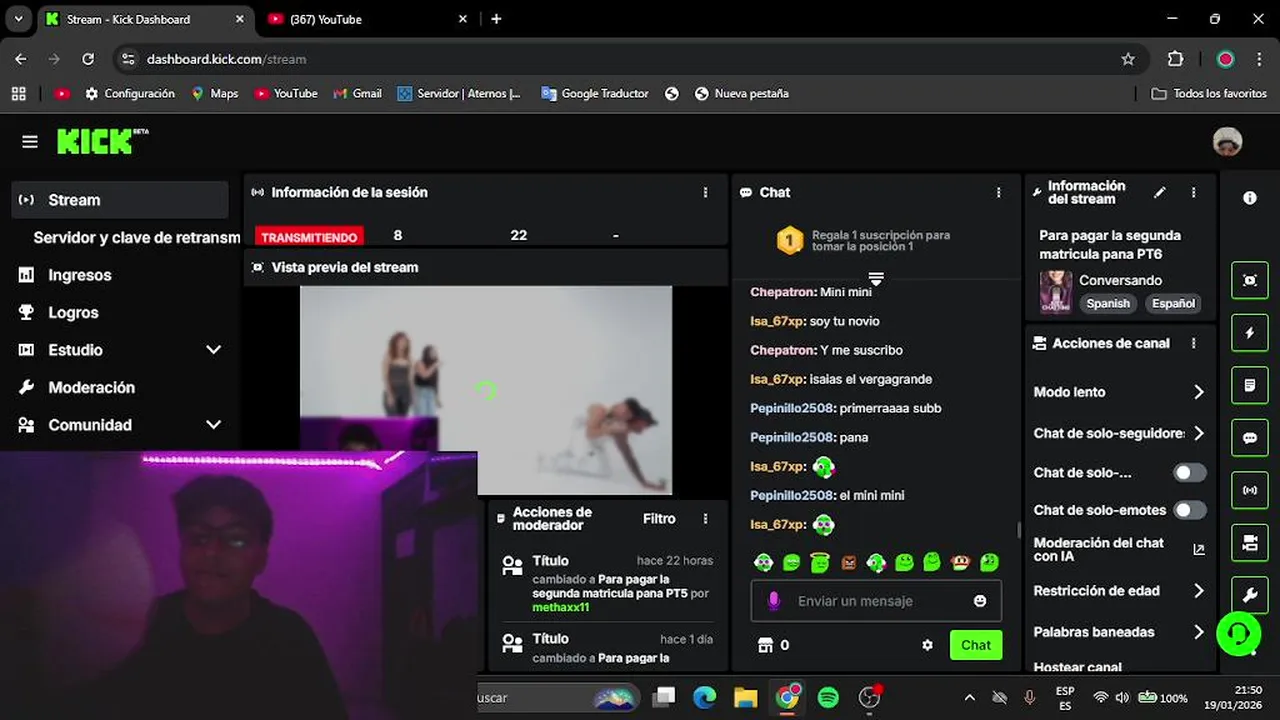Click the purple microphone icon in chat input
Viewport: 1280px width, 720px height.
tap(773, 601)
